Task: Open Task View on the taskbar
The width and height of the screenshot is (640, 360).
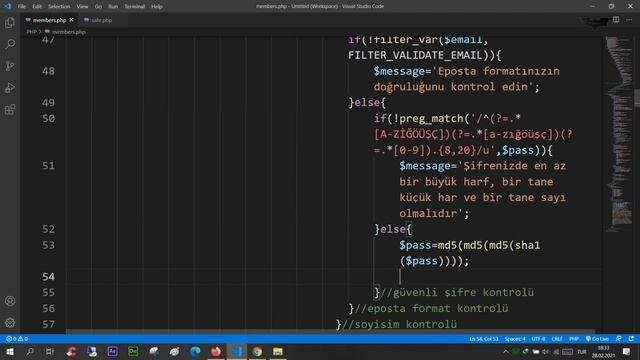Action: (50, 351)
